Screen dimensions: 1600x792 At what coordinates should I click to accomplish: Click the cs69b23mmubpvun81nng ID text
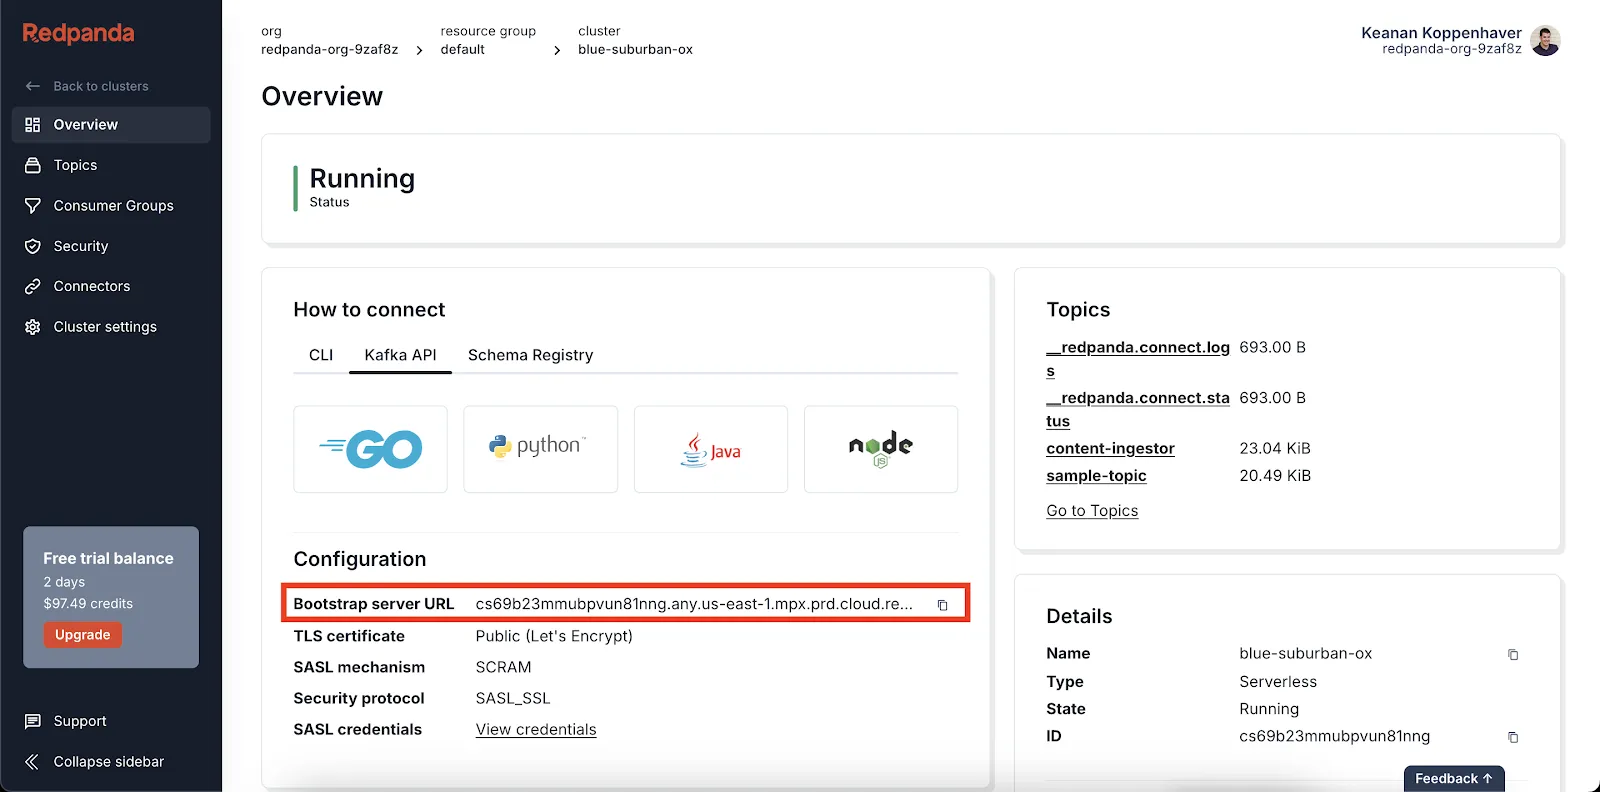(x=1334, y=736)
